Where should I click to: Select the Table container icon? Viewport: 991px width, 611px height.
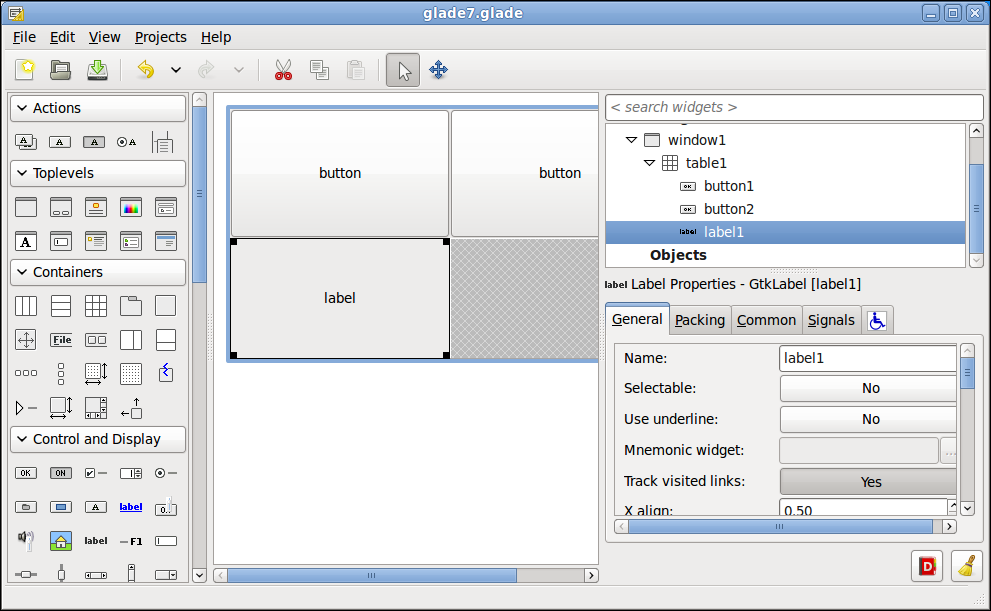coord(96,306)
